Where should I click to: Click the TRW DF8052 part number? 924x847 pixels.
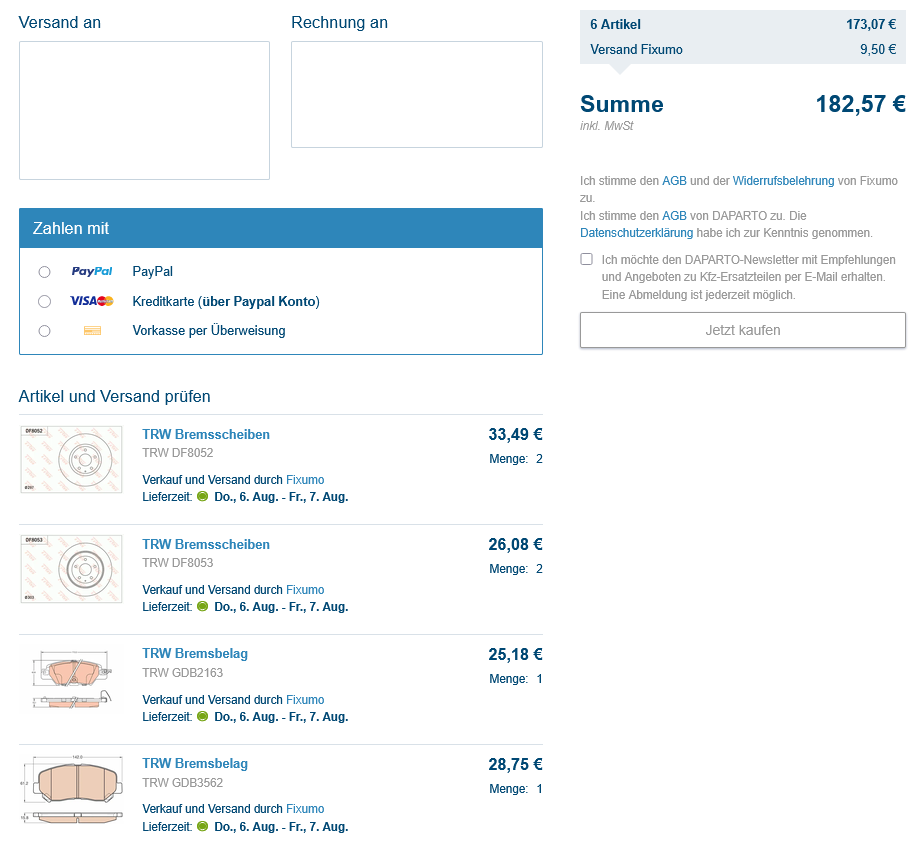pyautogui.click(x=177, y=453)
